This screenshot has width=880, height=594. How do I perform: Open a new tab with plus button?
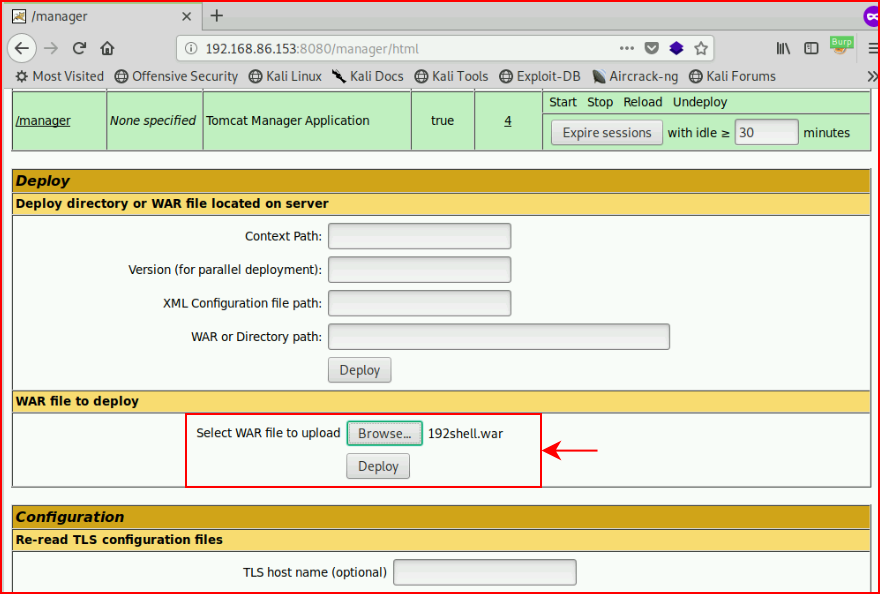point(217,16)
